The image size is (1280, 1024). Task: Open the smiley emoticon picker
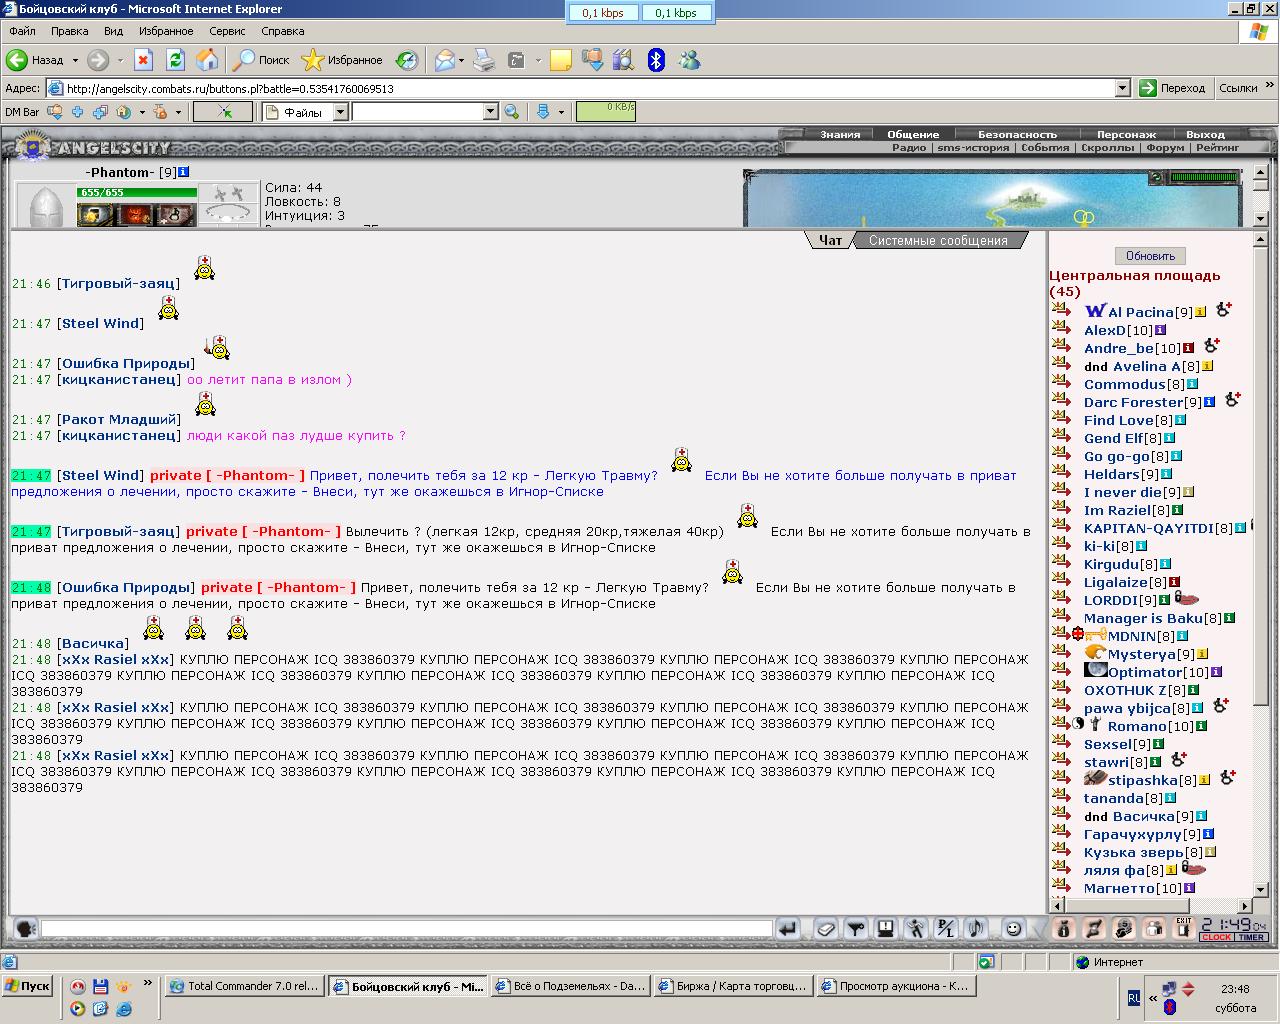[x=1014, y=929]
